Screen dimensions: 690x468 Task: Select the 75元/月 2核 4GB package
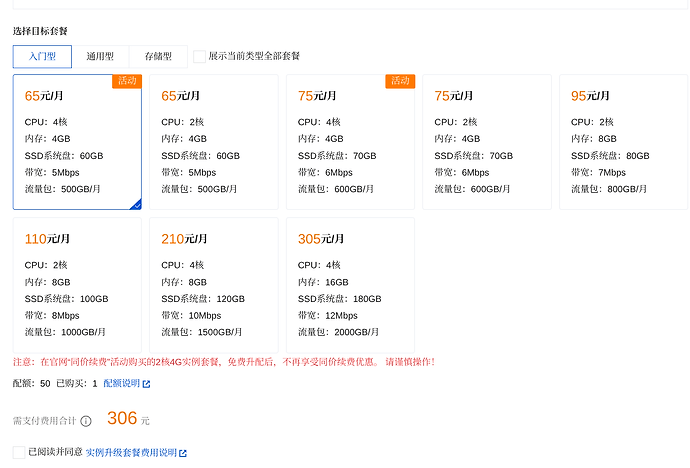[487, 142]
